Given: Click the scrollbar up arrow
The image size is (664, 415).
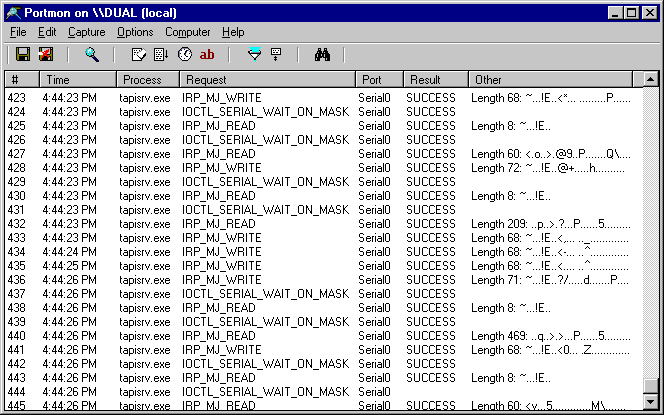Looking at the screenshot, I should tap(650, 79).
